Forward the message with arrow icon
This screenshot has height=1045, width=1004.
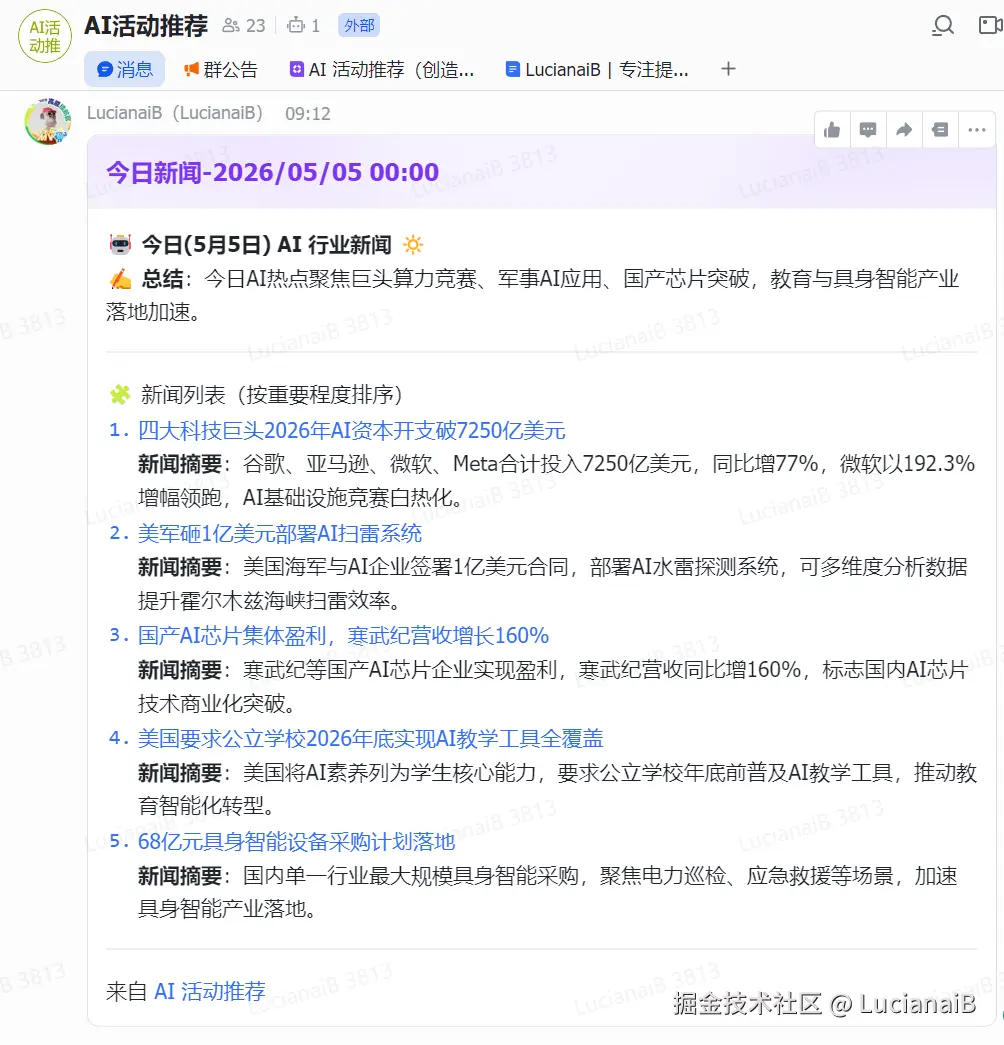(x=904, y=130)
